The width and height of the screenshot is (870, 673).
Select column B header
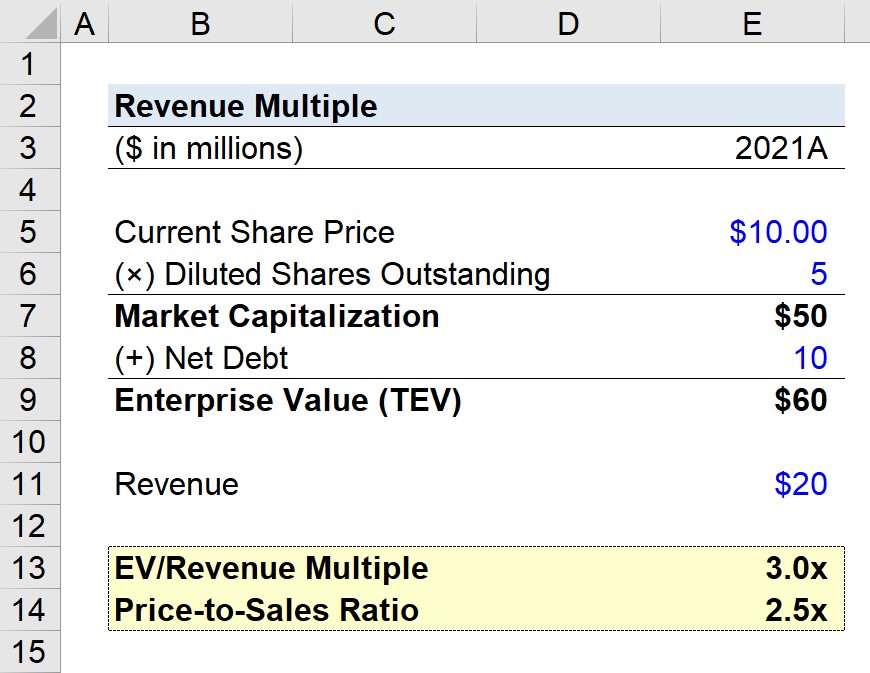(200, 21)
